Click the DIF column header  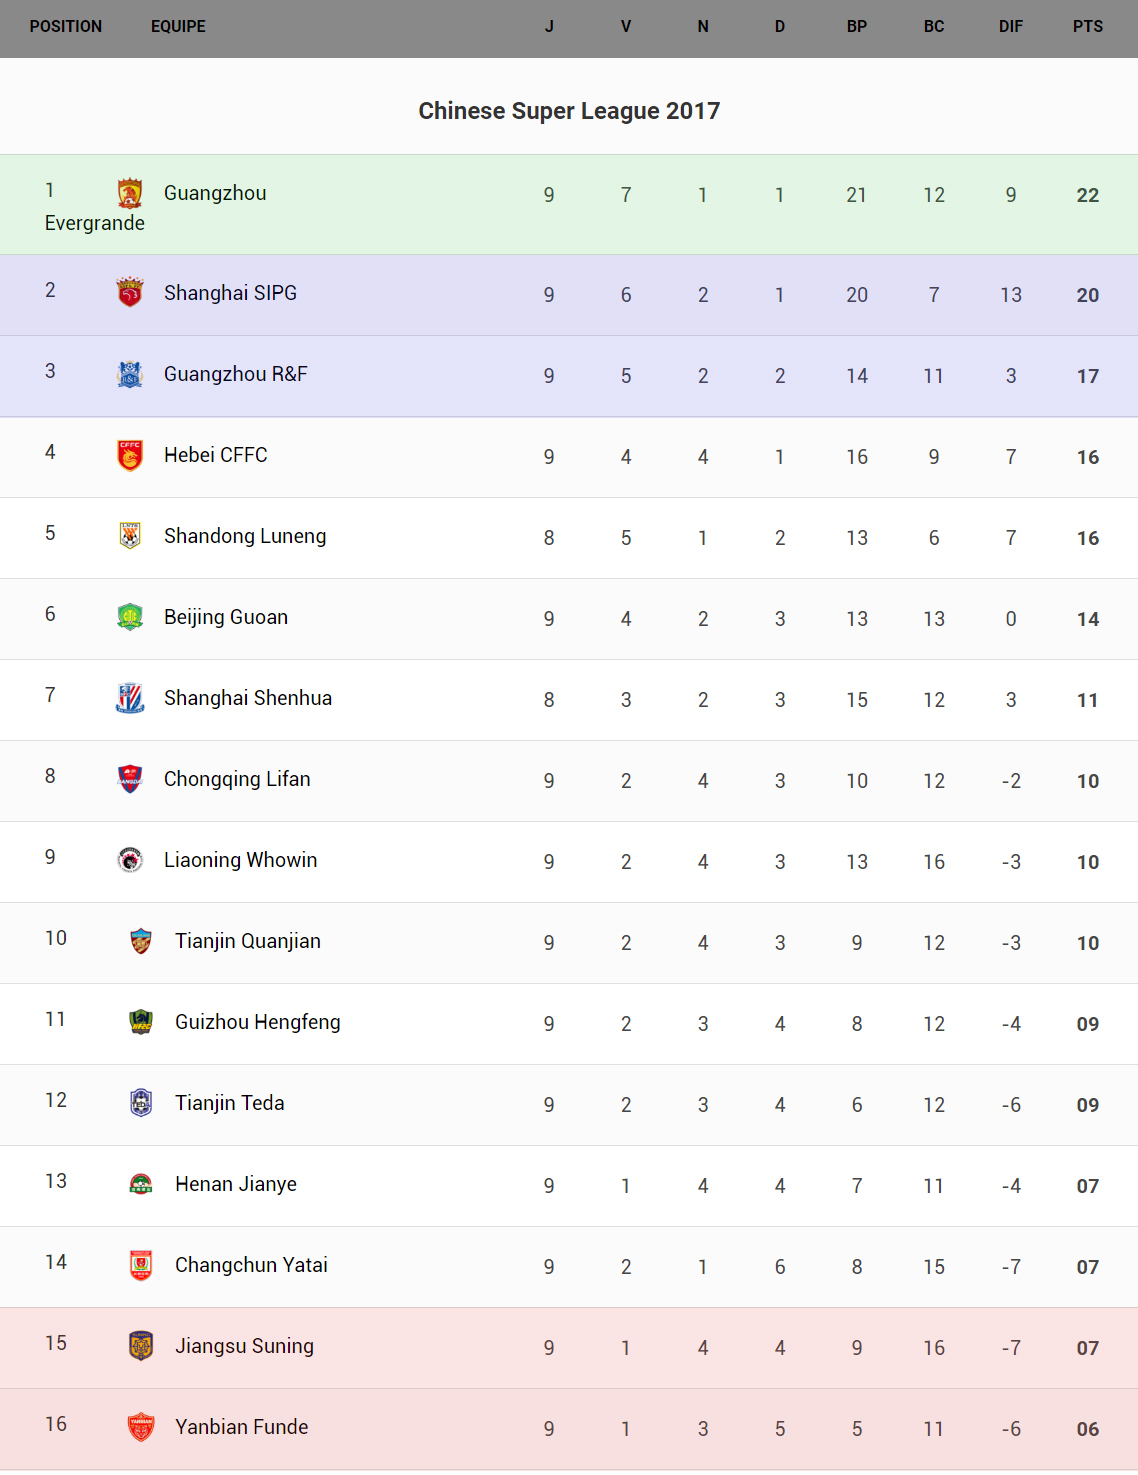coord(1011,27)
